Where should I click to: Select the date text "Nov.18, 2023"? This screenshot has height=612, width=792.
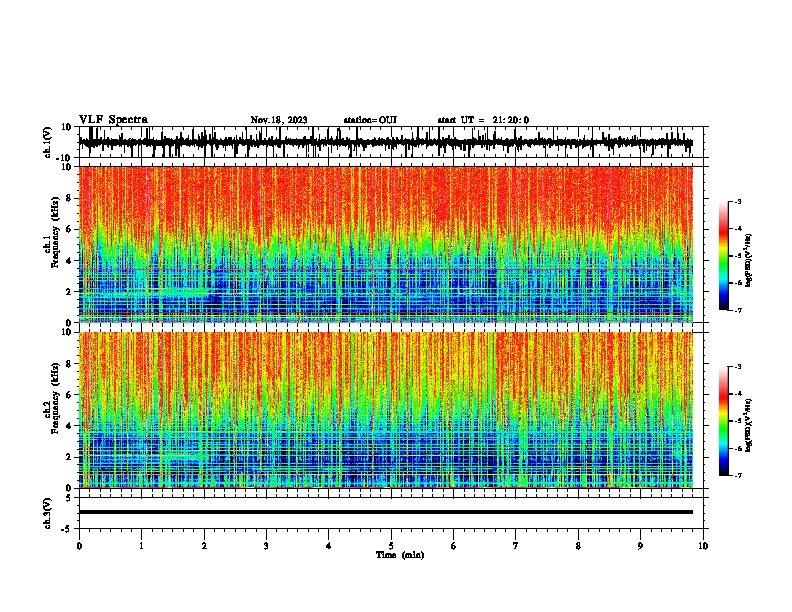[x=279, y=120]
